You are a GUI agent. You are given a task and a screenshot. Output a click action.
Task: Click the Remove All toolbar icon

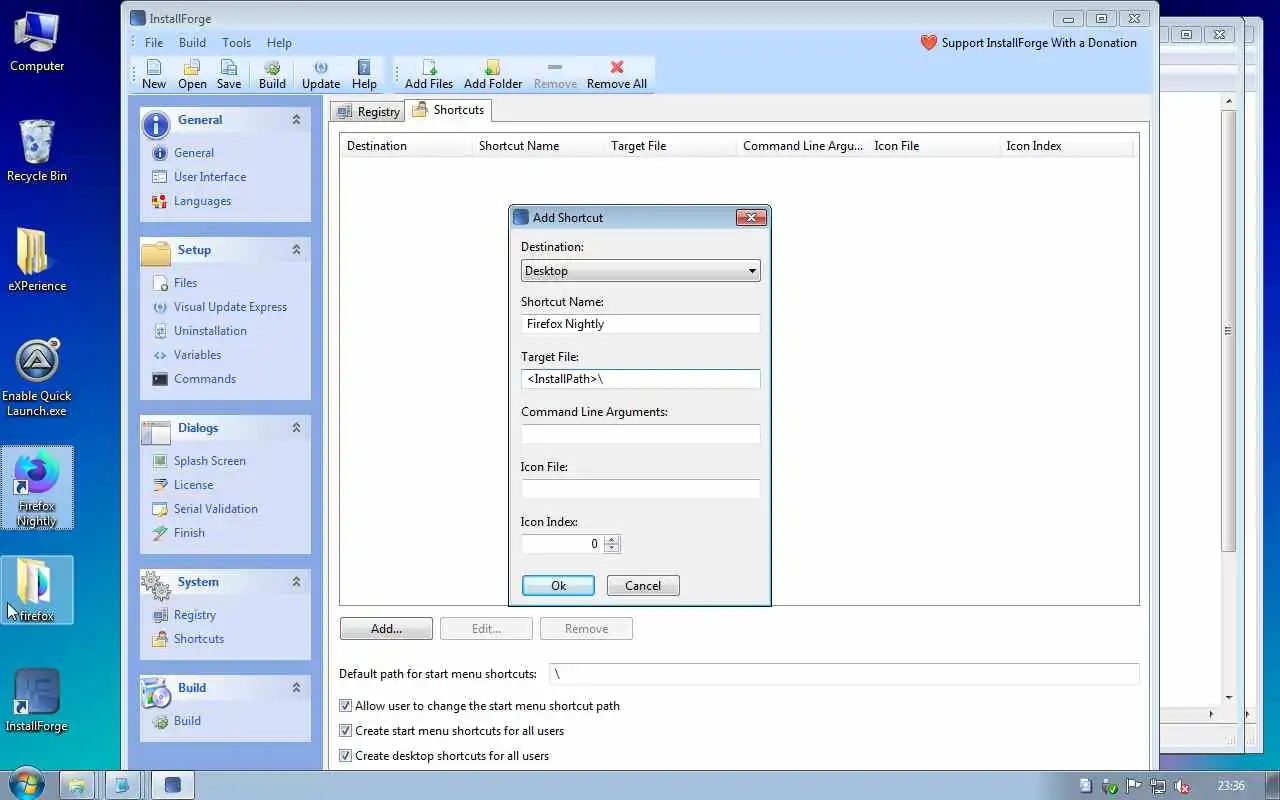(x=617, y=74)
